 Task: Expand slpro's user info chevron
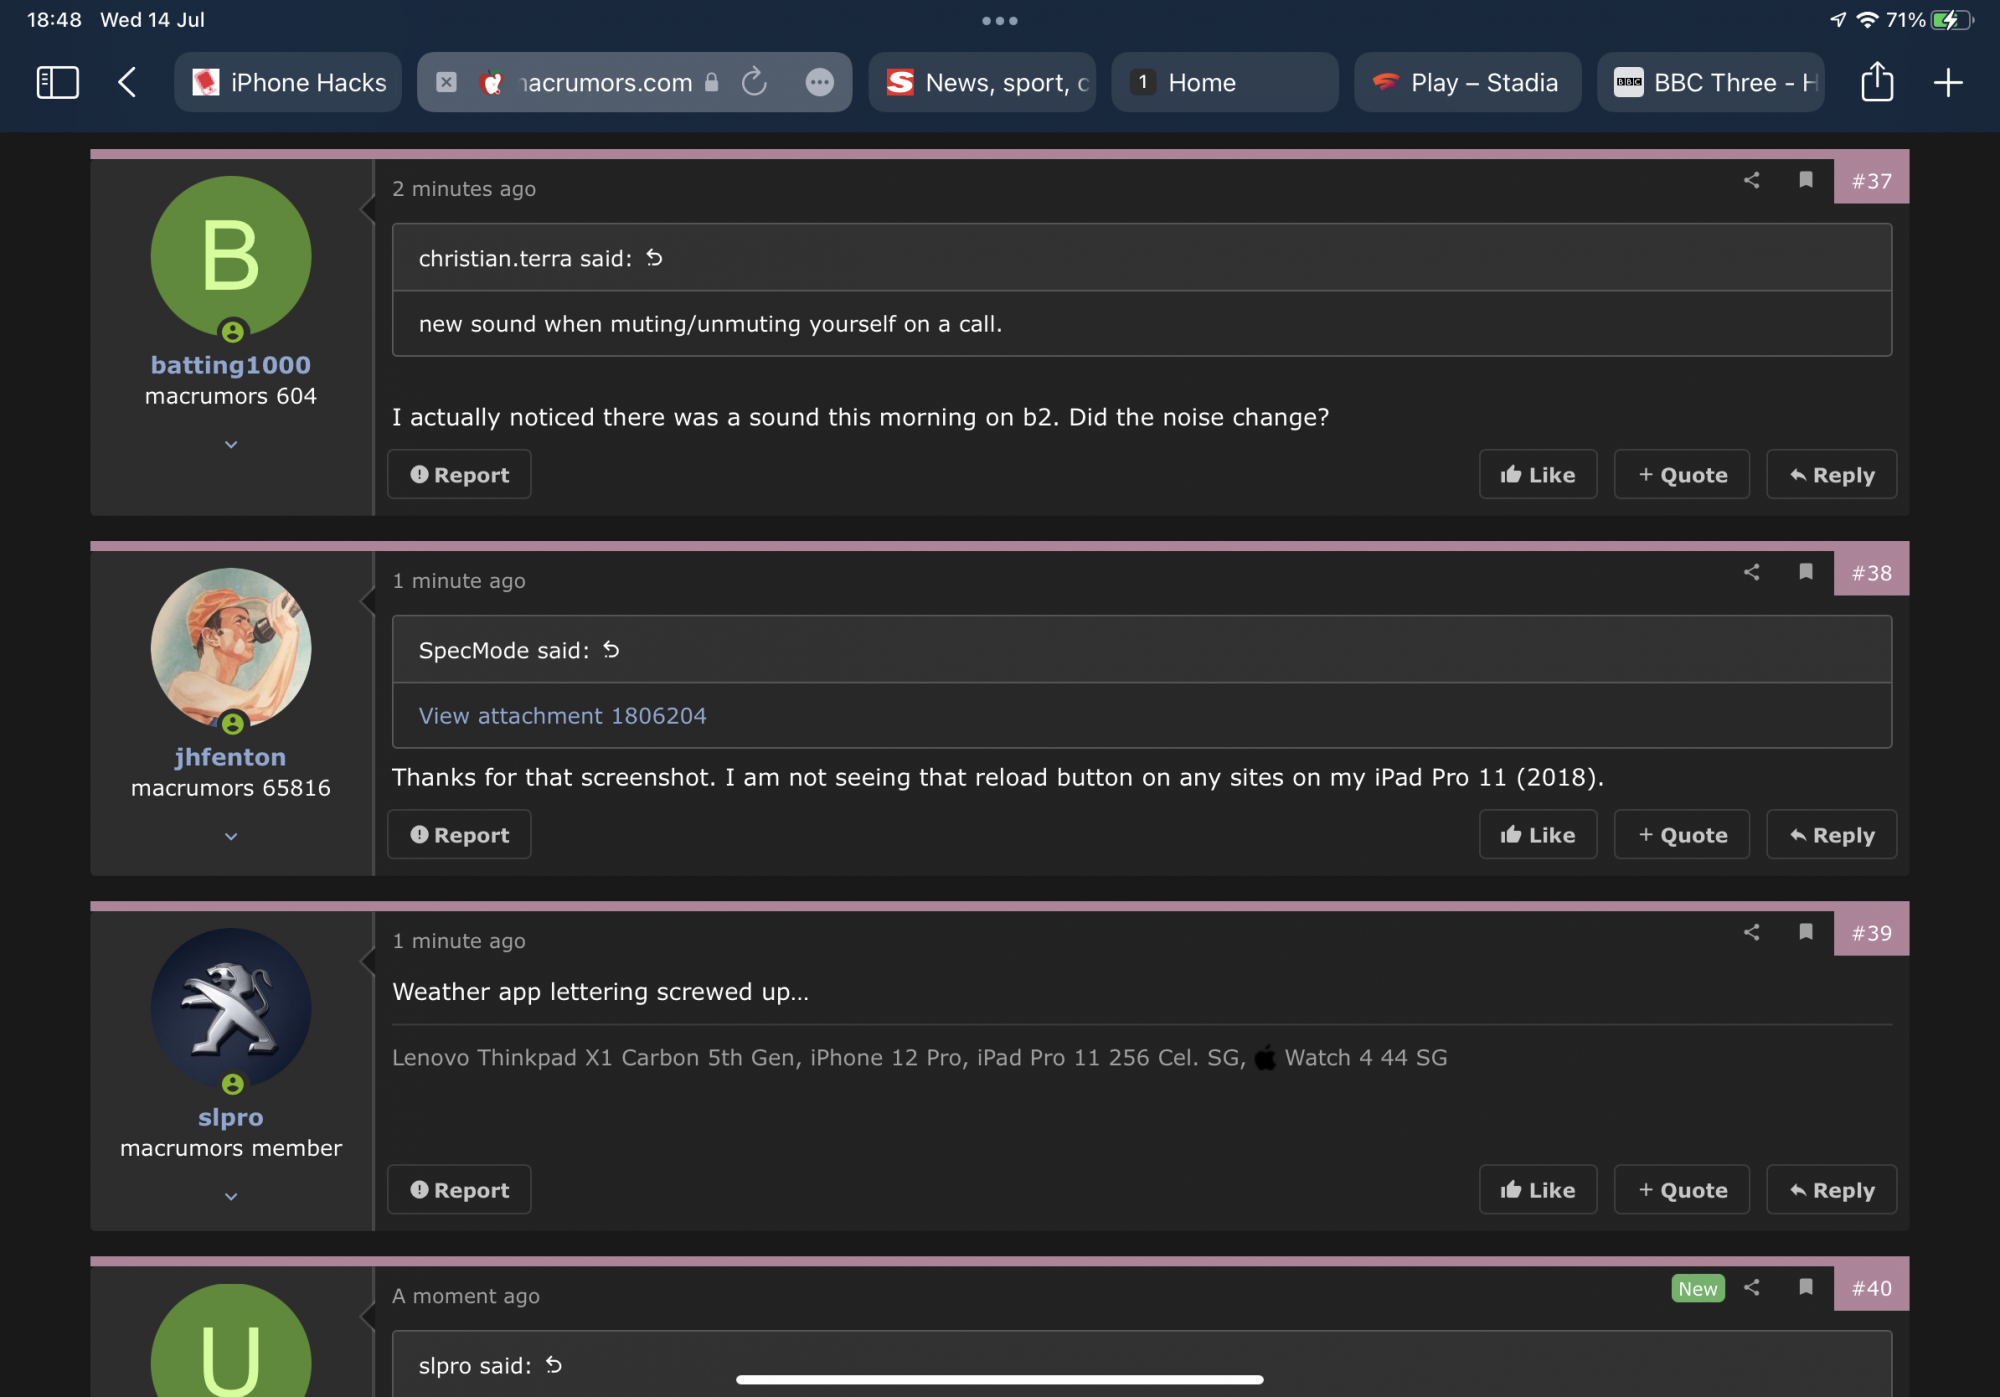pos(231,1196)
